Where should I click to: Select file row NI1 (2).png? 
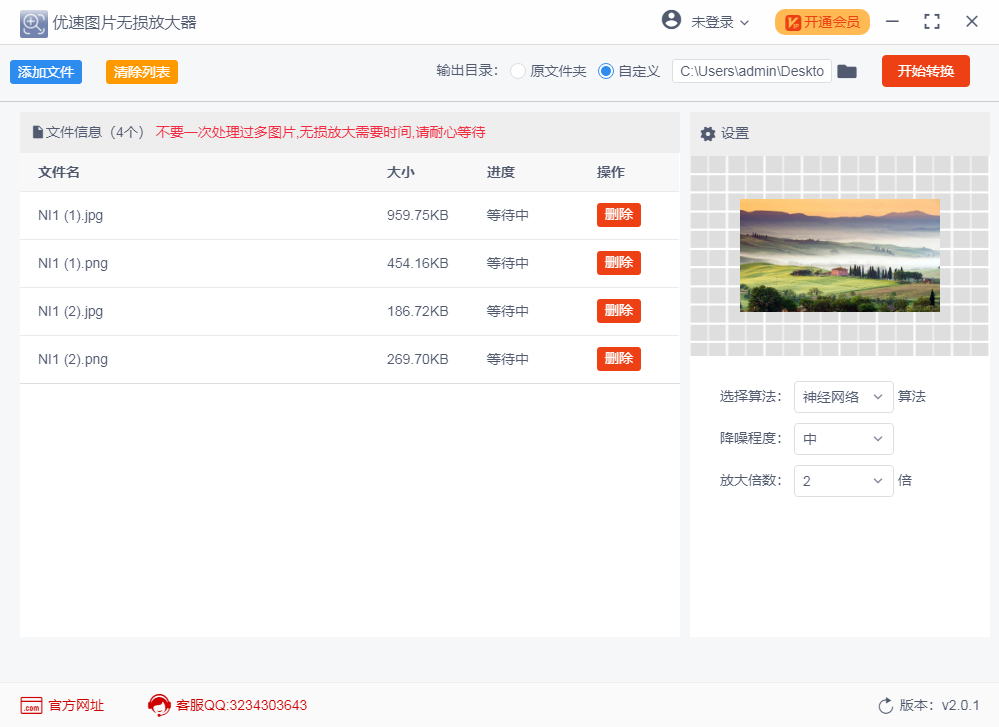coord(350,359)
